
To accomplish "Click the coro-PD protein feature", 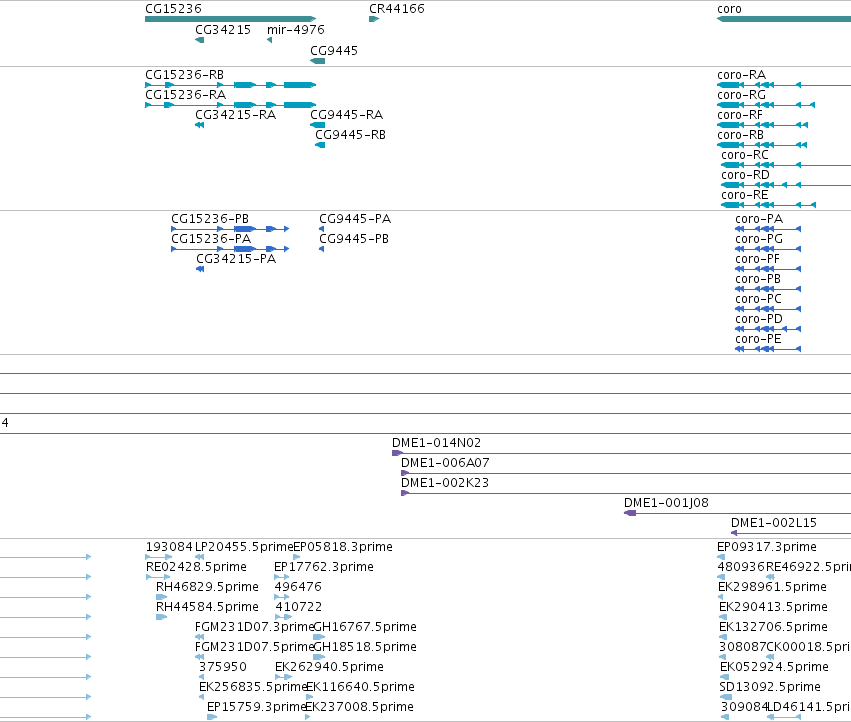I will pos(768,329).
